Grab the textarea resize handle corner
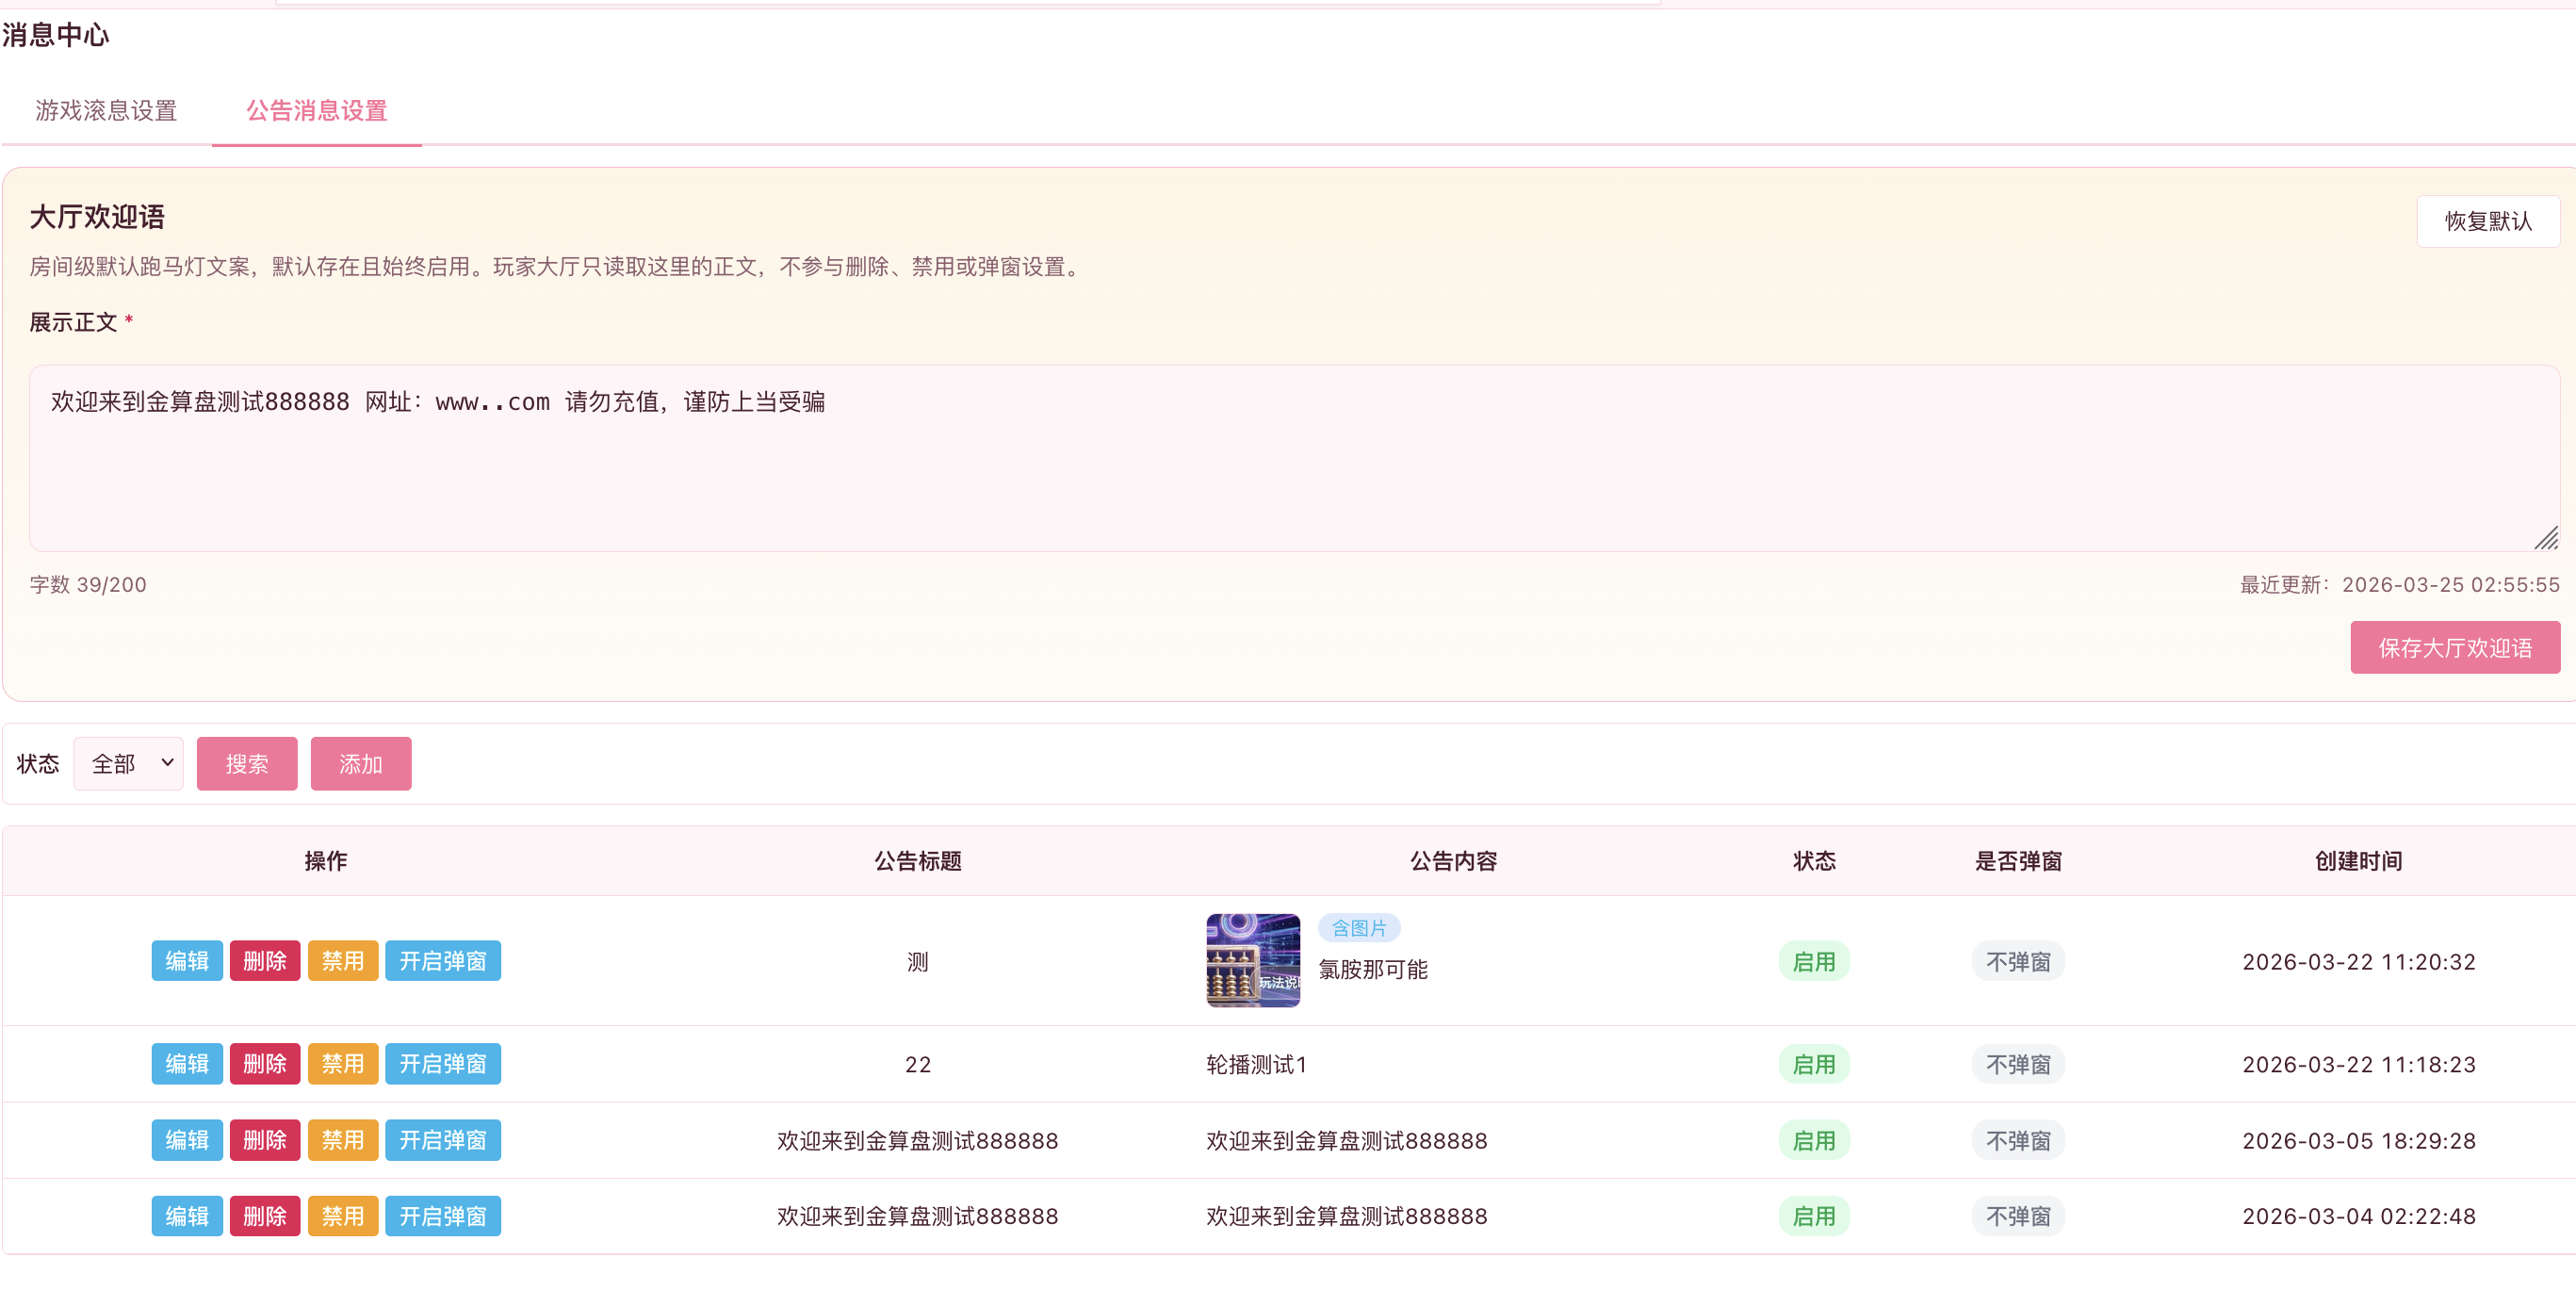 tap(2546, 538)
